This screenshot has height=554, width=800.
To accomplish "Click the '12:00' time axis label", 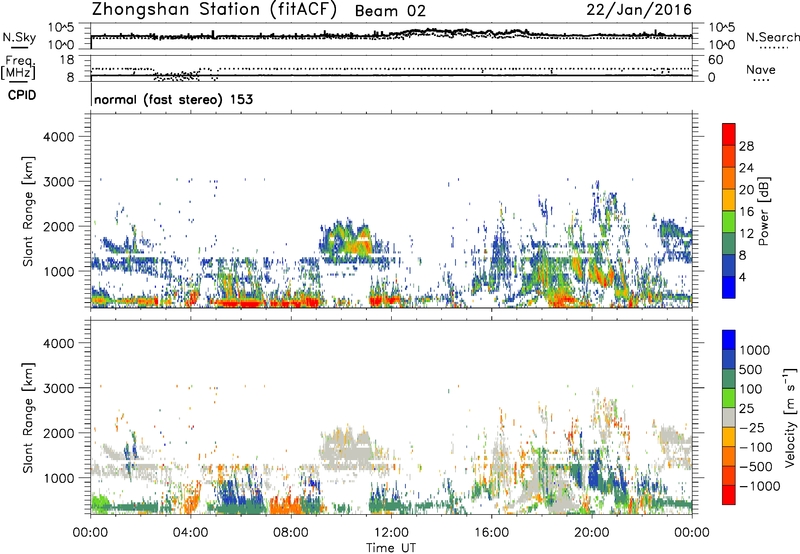I will (391, 533).
